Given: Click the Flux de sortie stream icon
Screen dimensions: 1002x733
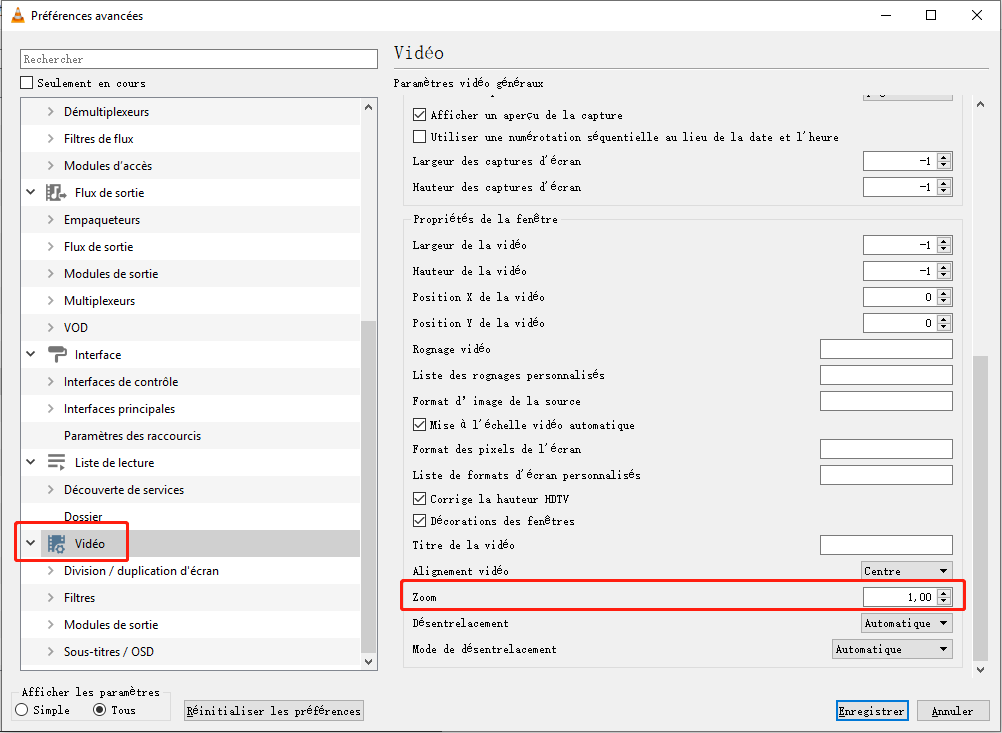Looking at the screenshot, I should tap(55, 192).
